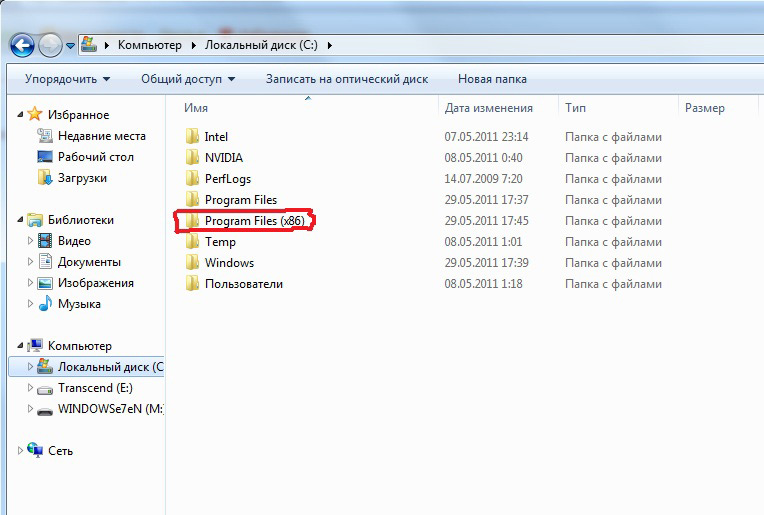This screenshot has height=515, width=764.
Task: Click the Локальный диск drive icon in sidebar
Action: (x=45, y=366)
